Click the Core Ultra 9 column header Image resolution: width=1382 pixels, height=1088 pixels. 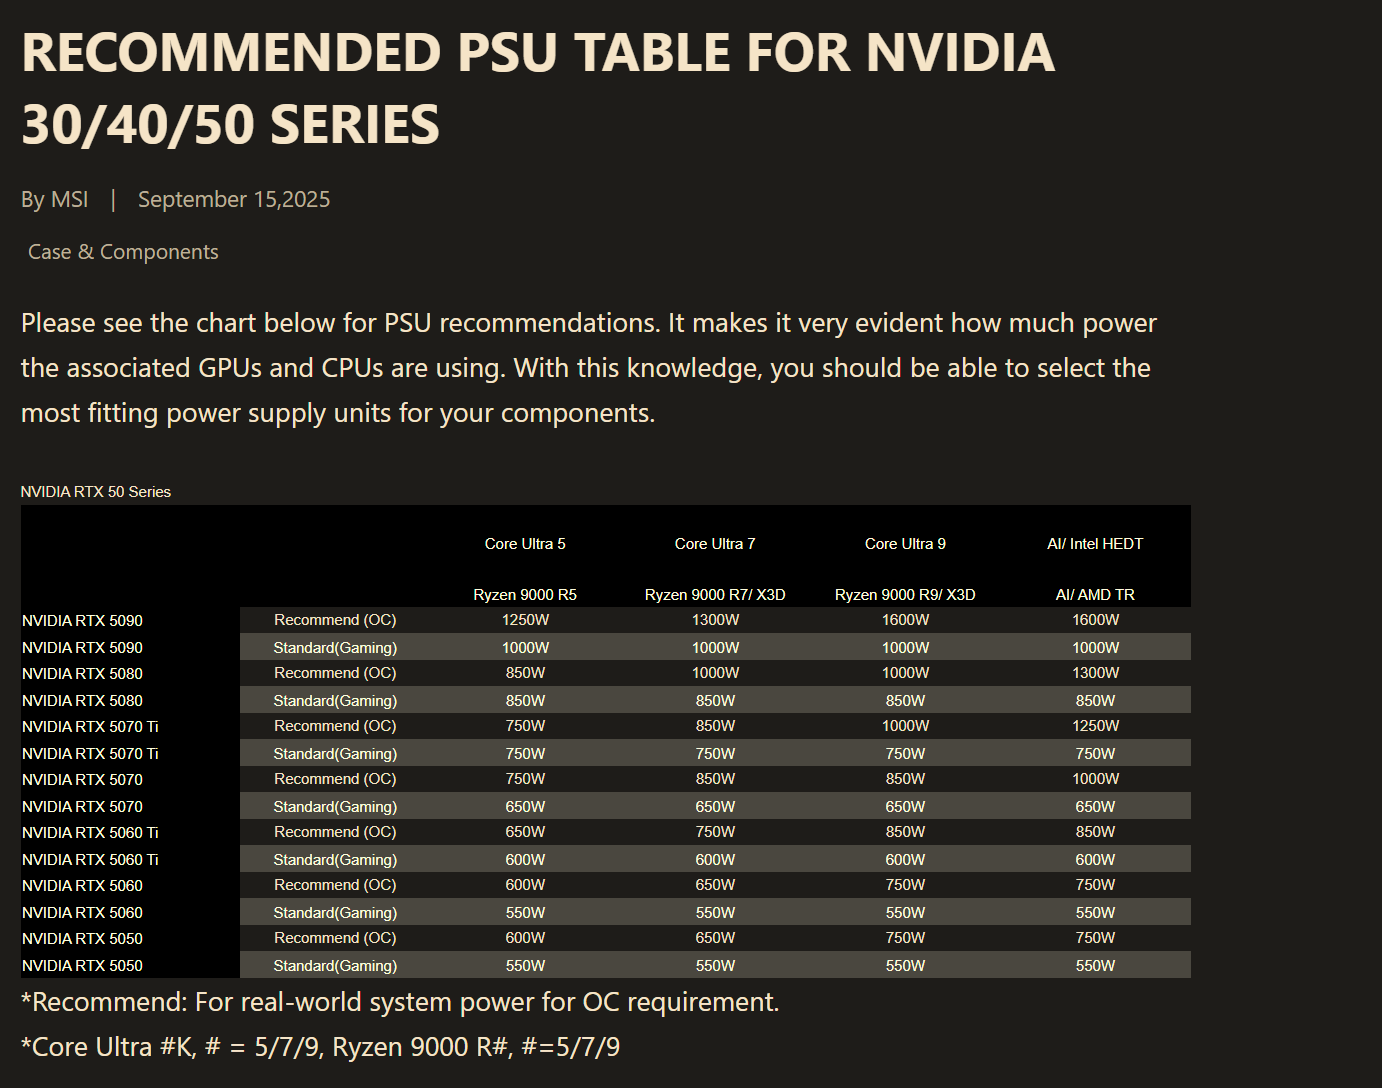tap(905, 544)
